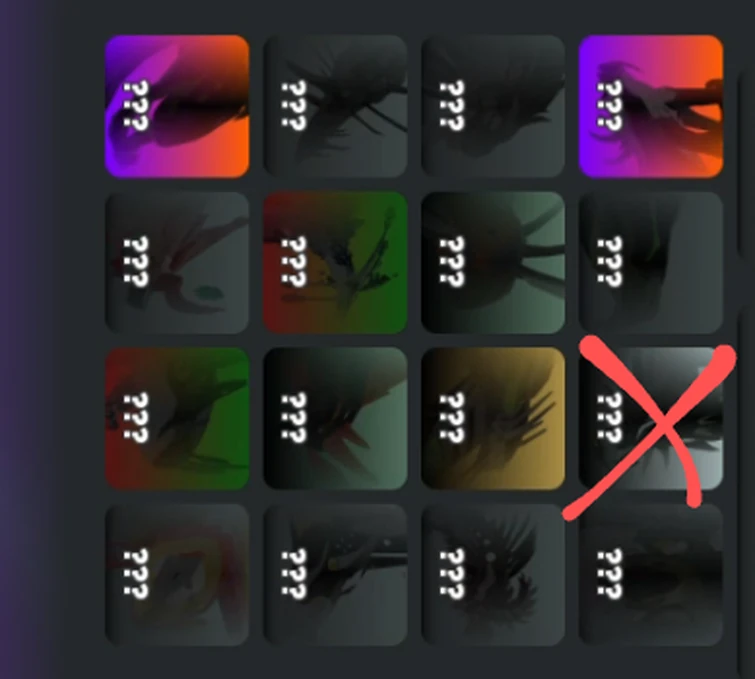Screen dimensions: 755x679
Task: Open bottom-row dark tile with dotted long silhouette
Action: pyautogui.click(x=335, y=575)
